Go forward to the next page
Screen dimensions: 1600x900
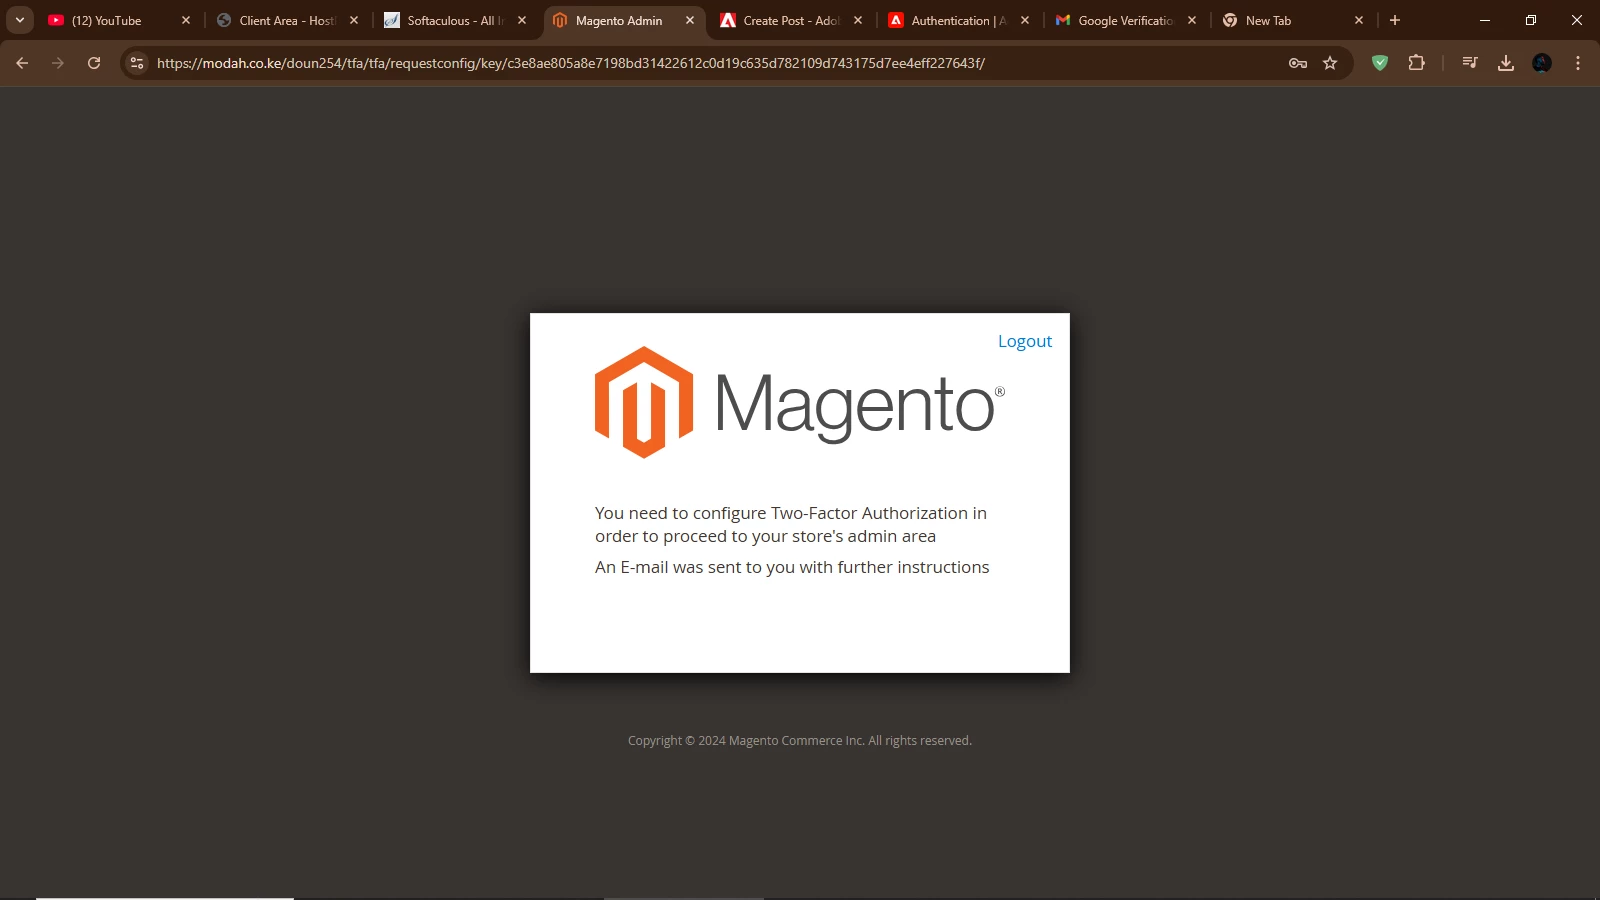(x=58, y=63)
